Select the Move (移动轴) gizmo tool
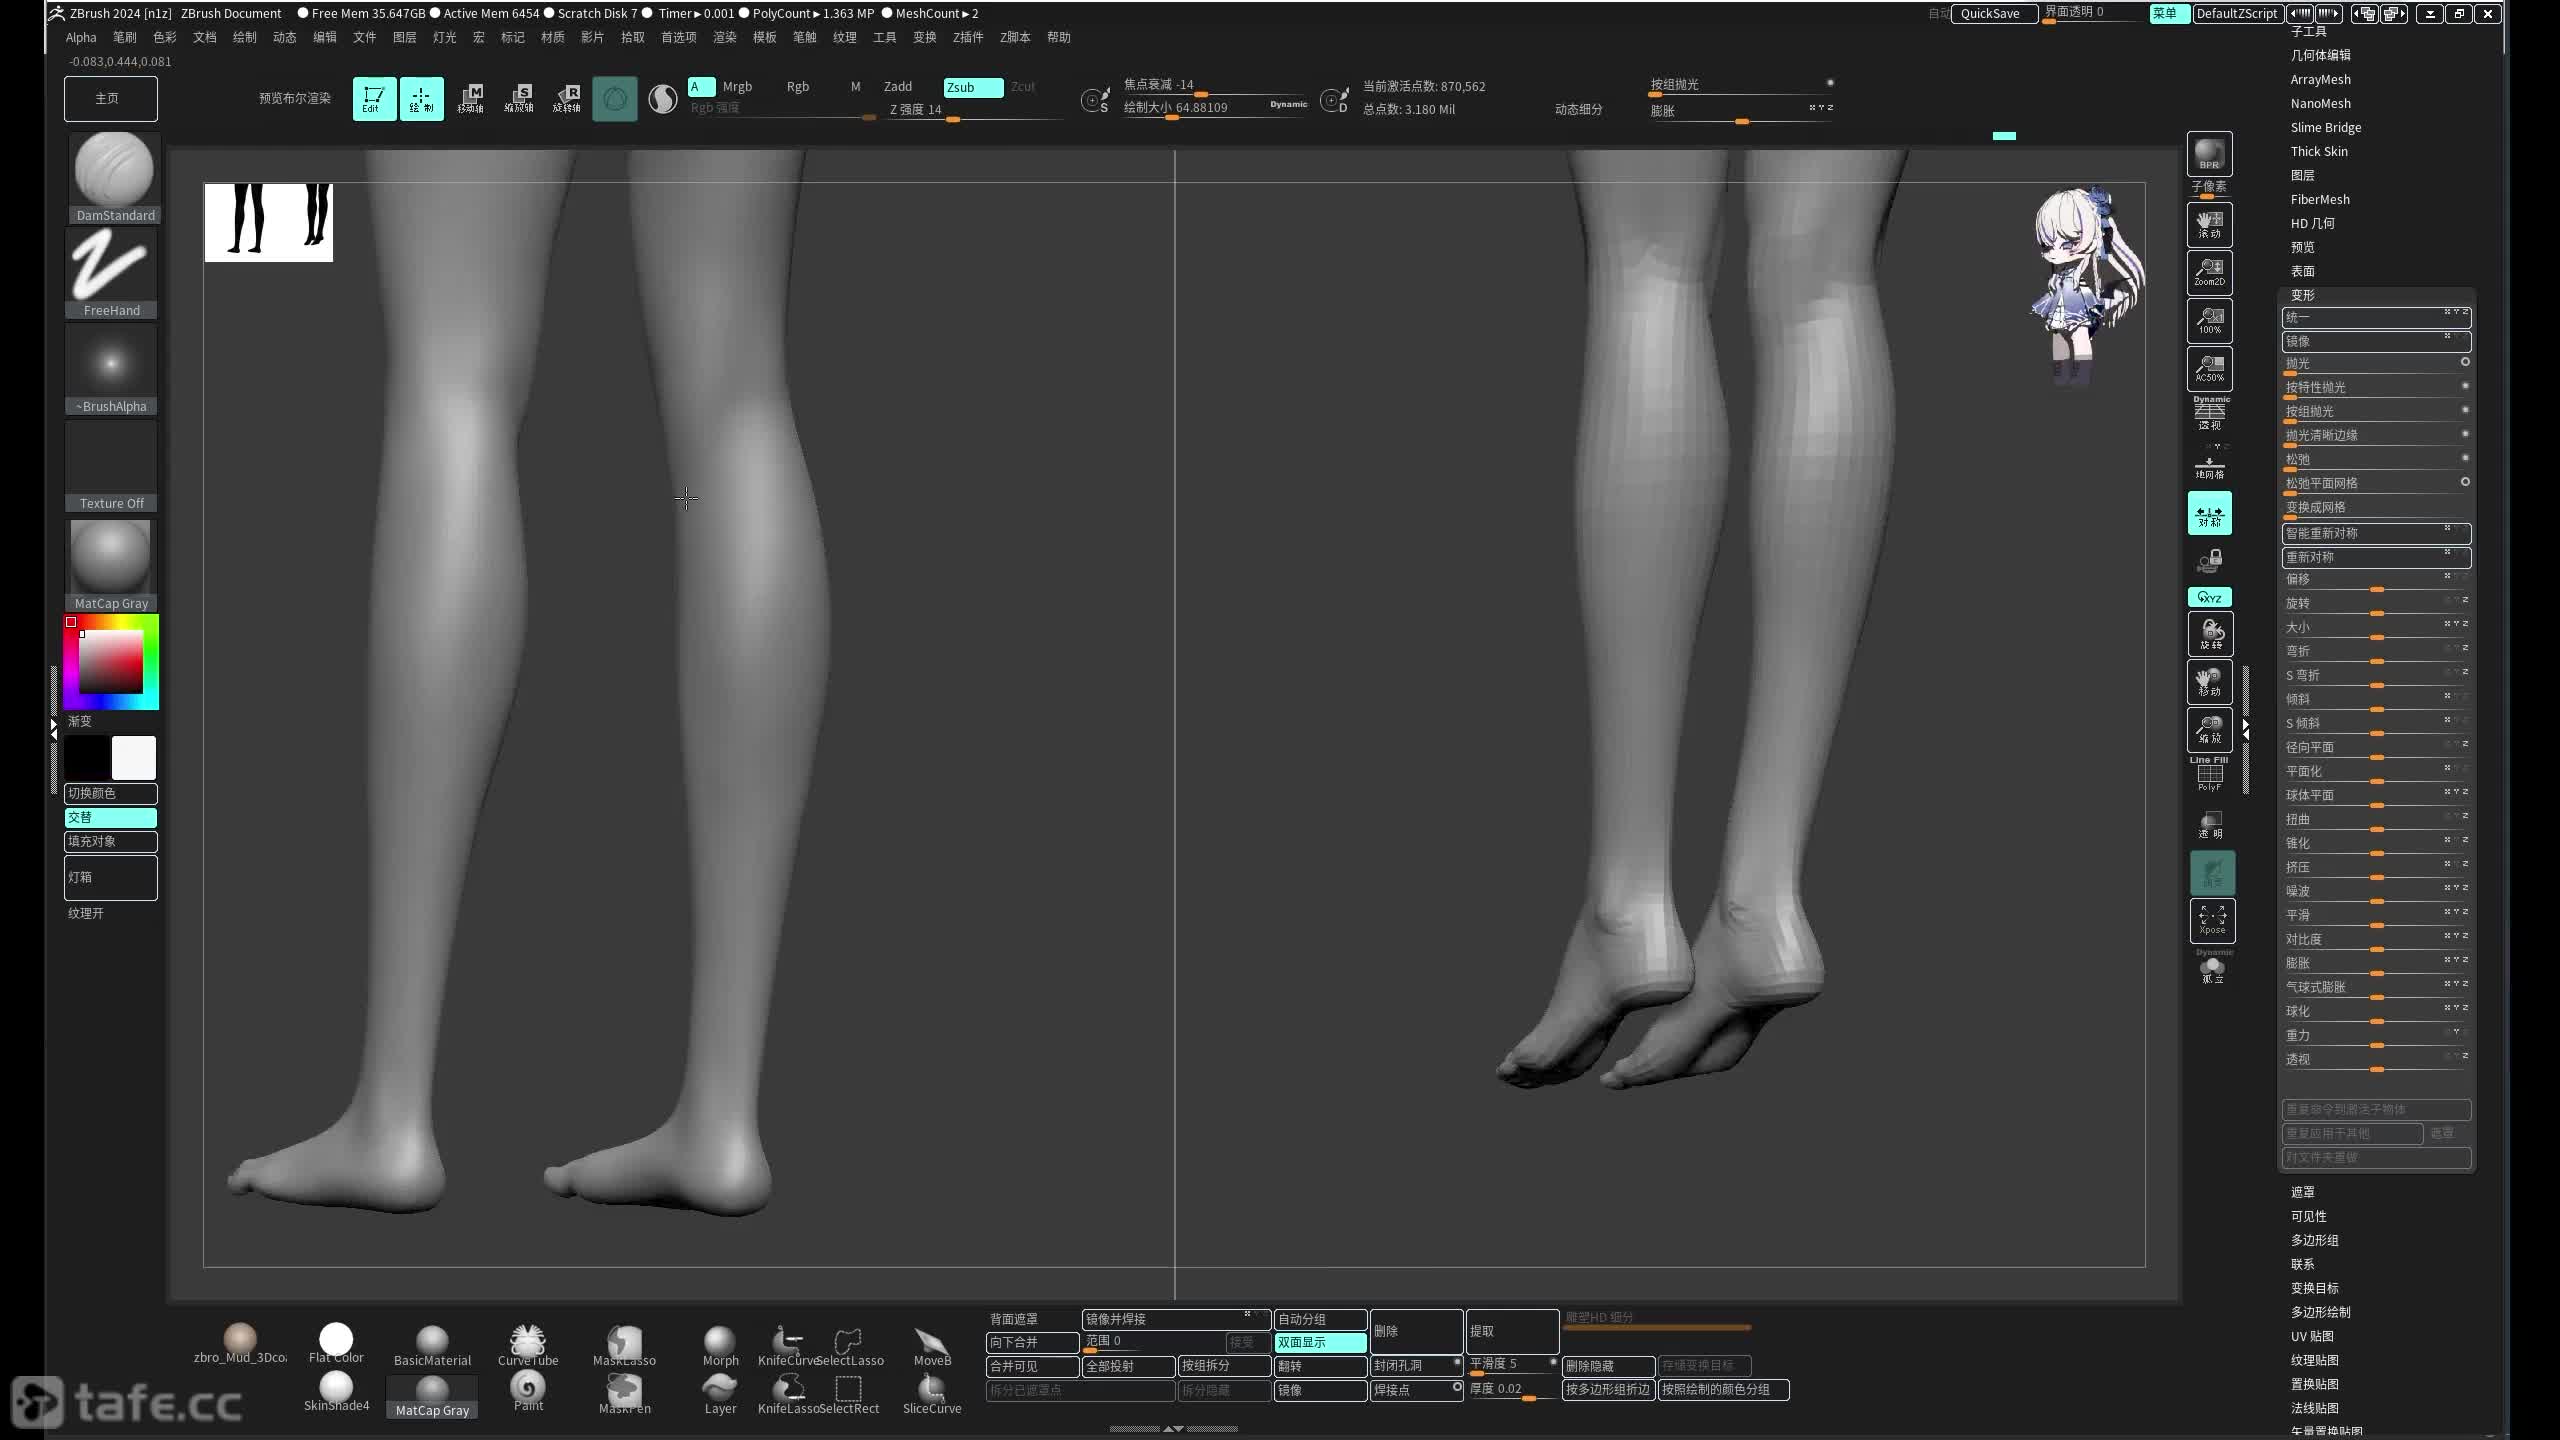The image size is (2560, 1440). (x=470, y=99)
